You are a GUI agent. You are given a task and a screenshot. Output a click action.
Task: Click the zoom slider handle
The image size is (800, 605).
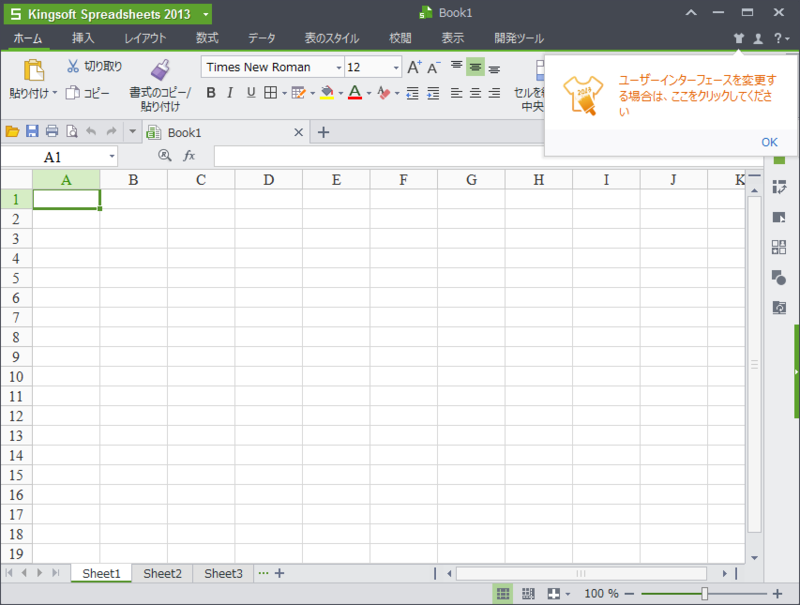tap(705, 594)
